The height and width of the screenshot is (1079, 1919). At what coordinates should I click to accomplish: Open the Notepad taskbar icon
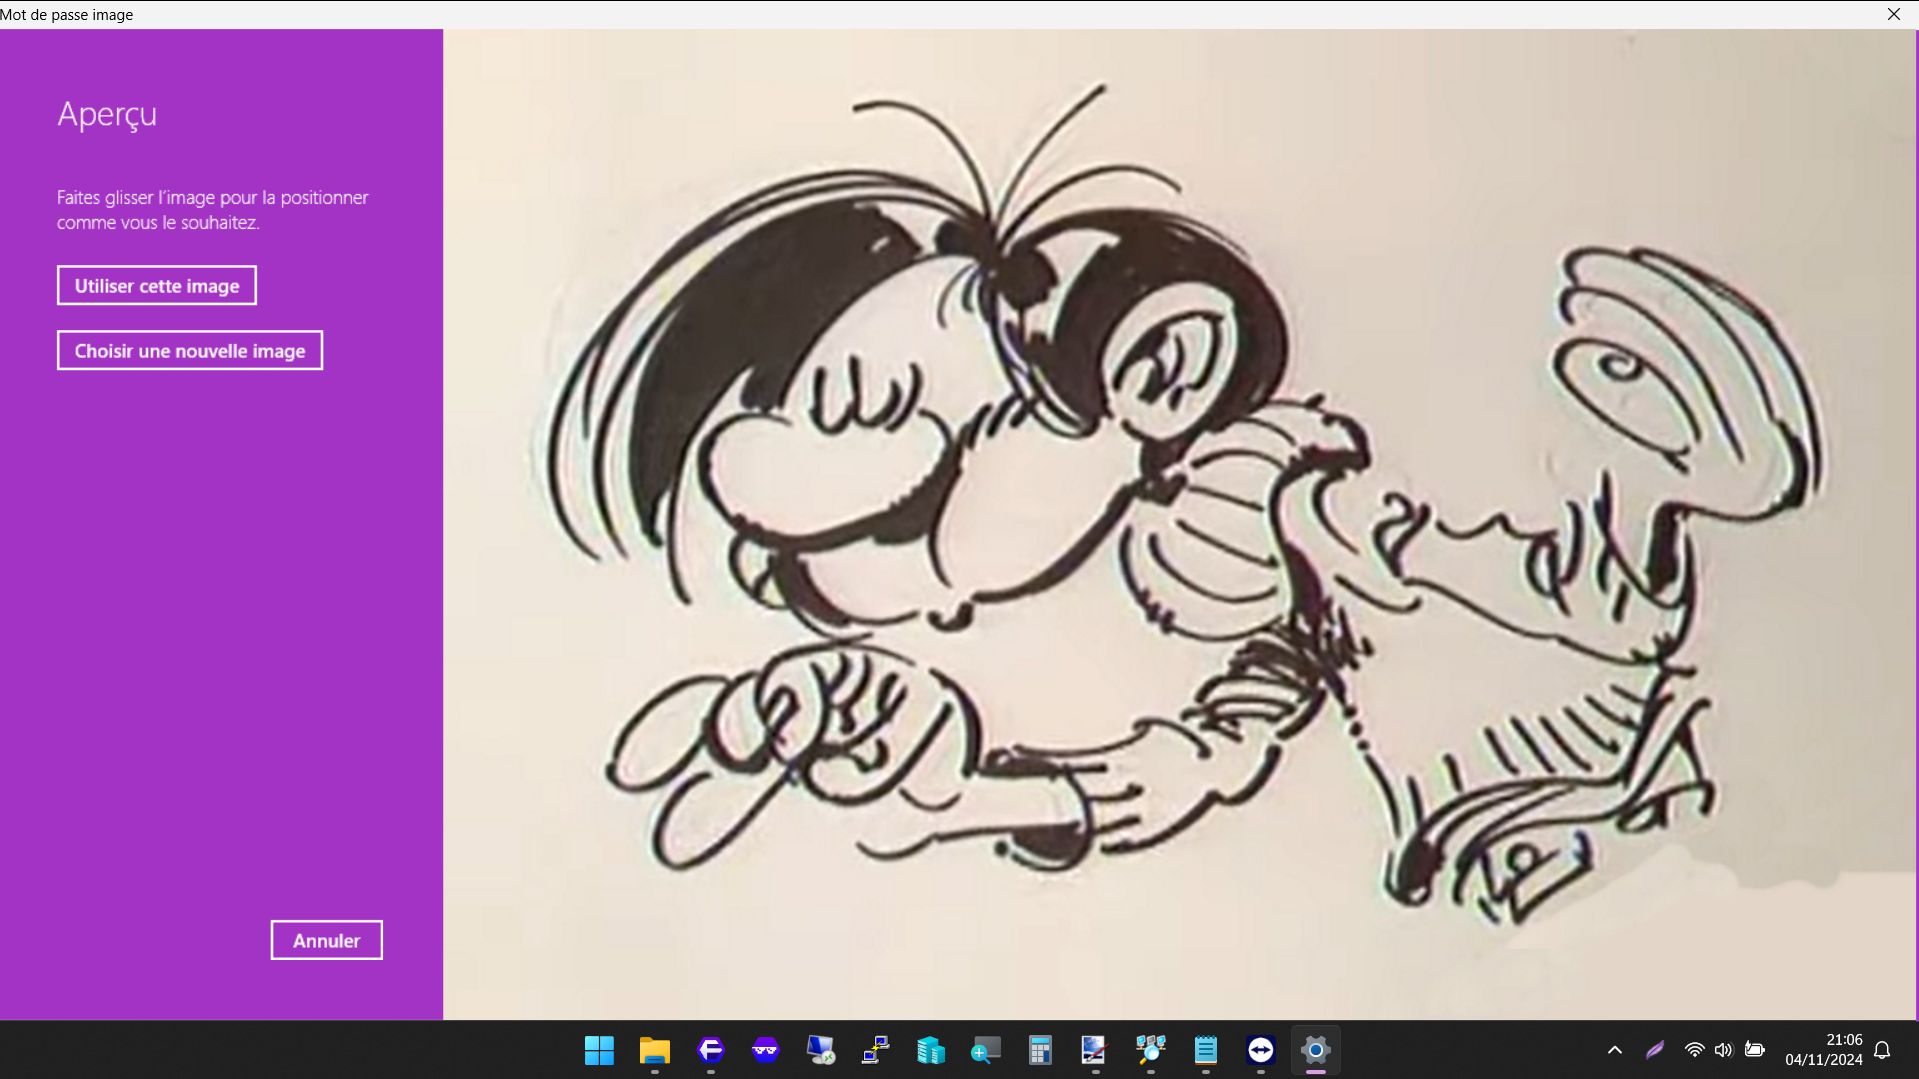[1206, 1051]
